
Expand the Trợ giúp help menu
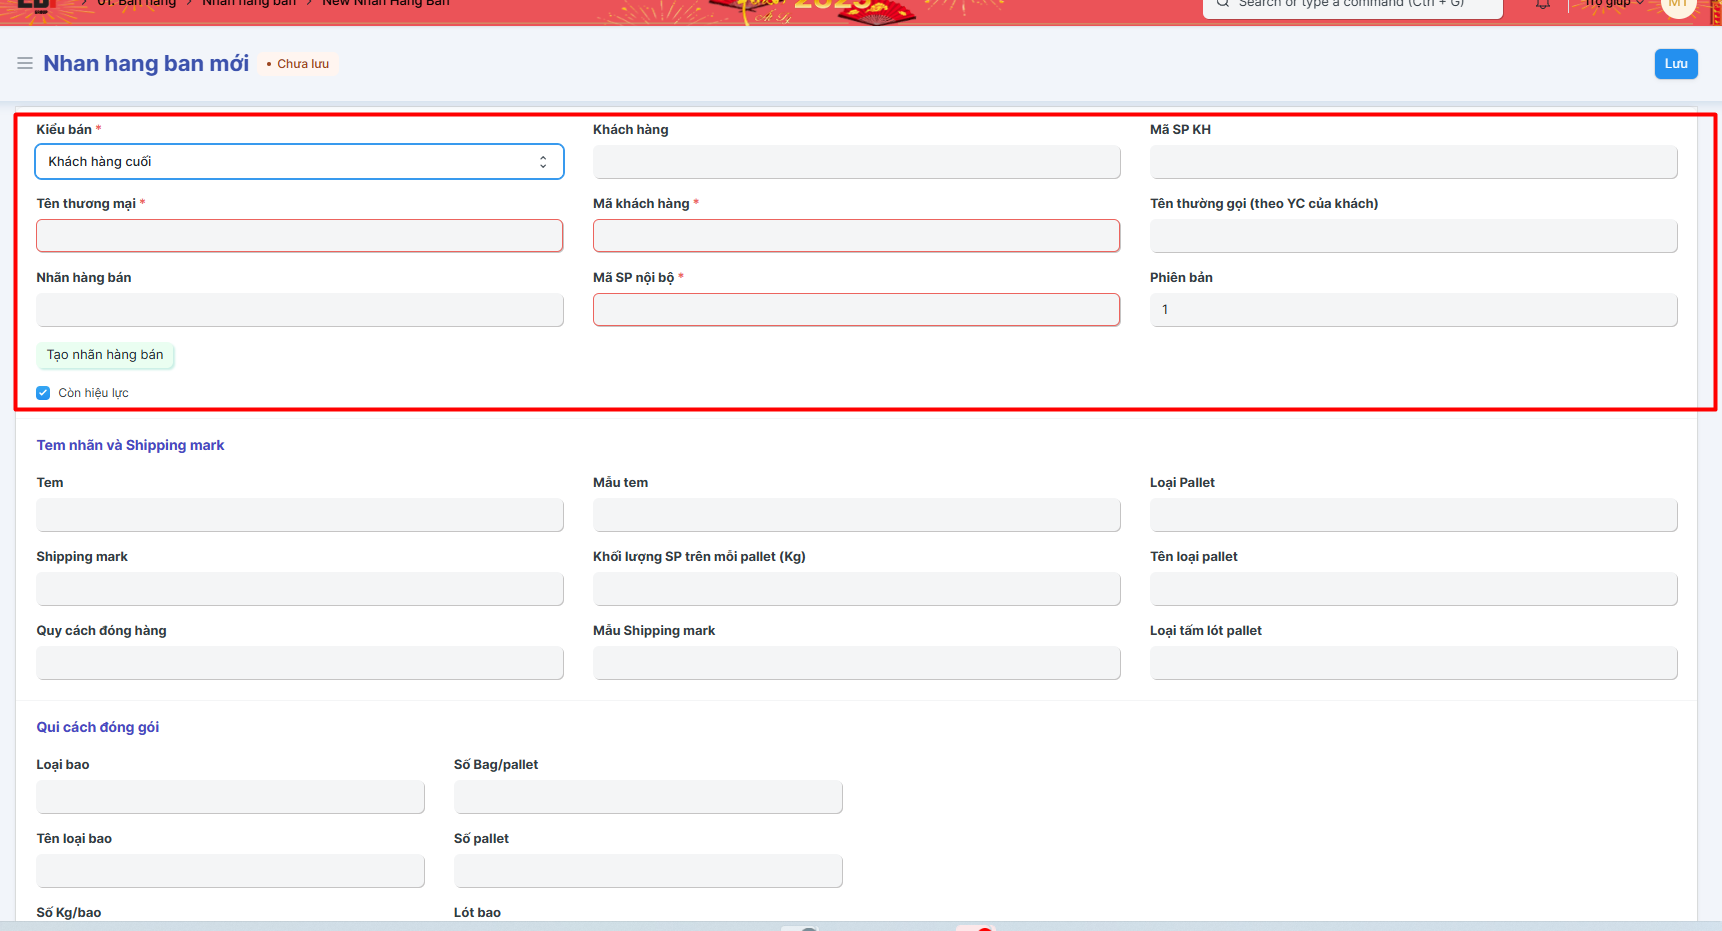click(1613, 4)
